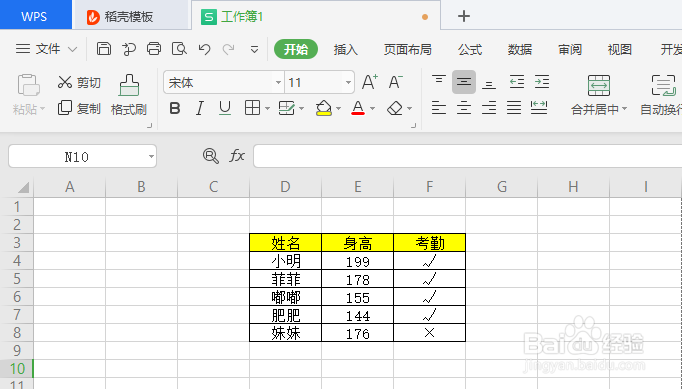
Task: Click the Print icon
Action: tap(154, 49)
